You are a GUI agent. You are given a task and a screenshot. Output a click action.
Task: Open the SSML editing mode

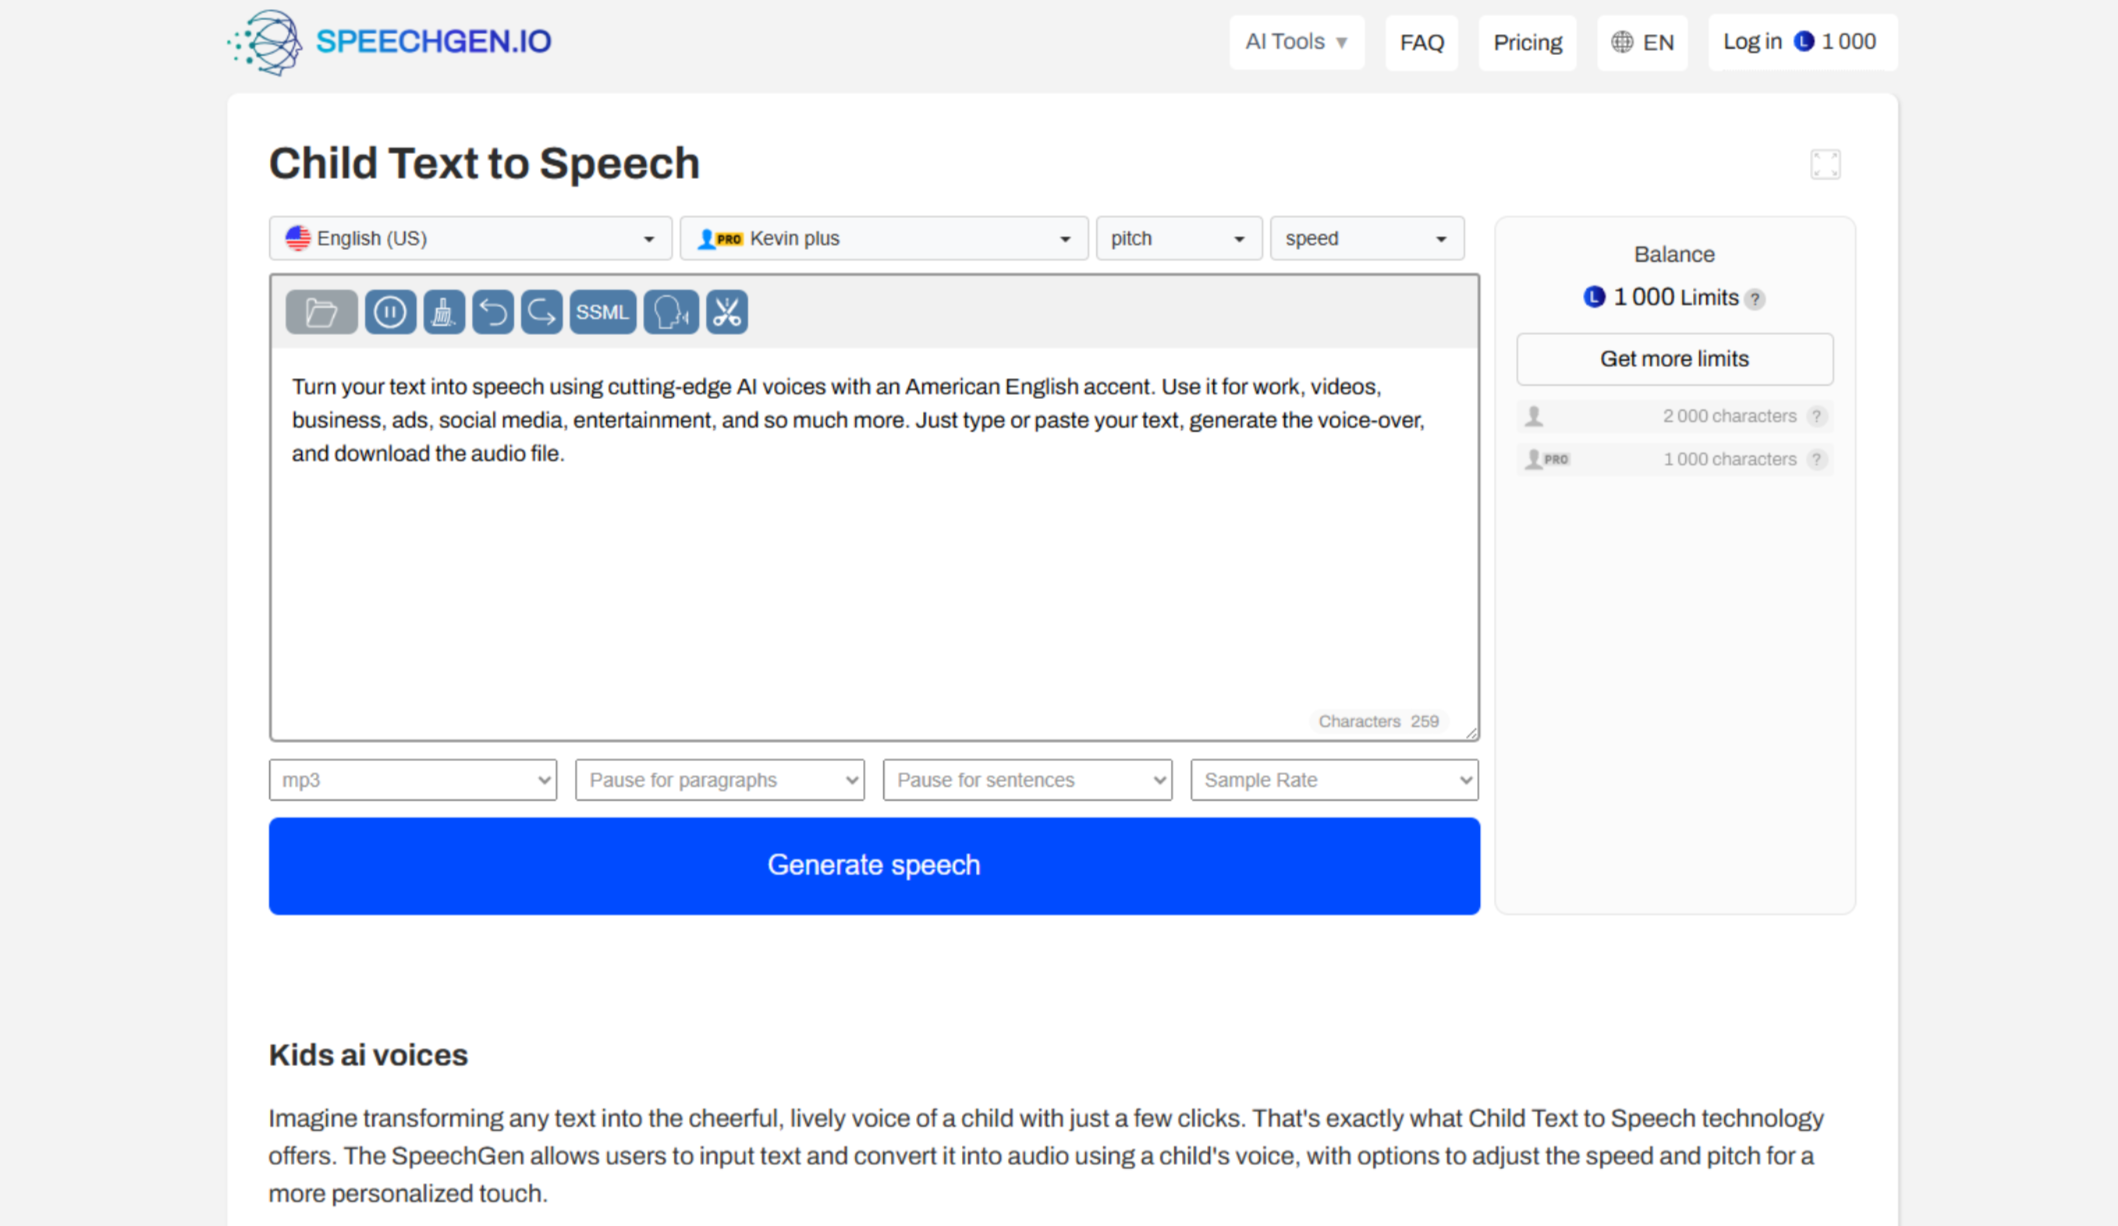pos(602,311)
